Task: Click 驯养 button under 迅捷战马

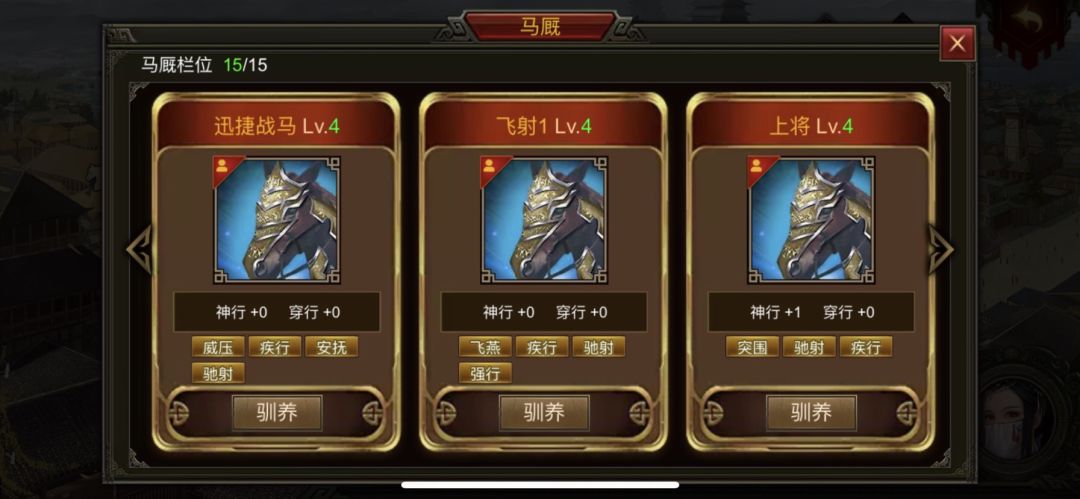Action: [x=276, y=413]
